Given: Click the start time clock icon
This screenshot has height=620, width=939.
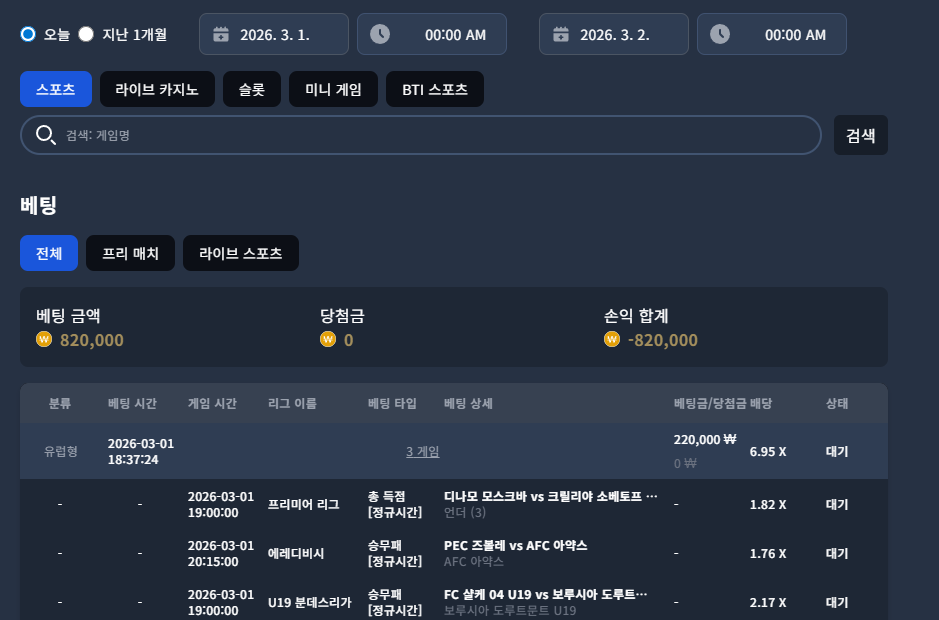Looking at the screenshot, I should coord(380,34).
